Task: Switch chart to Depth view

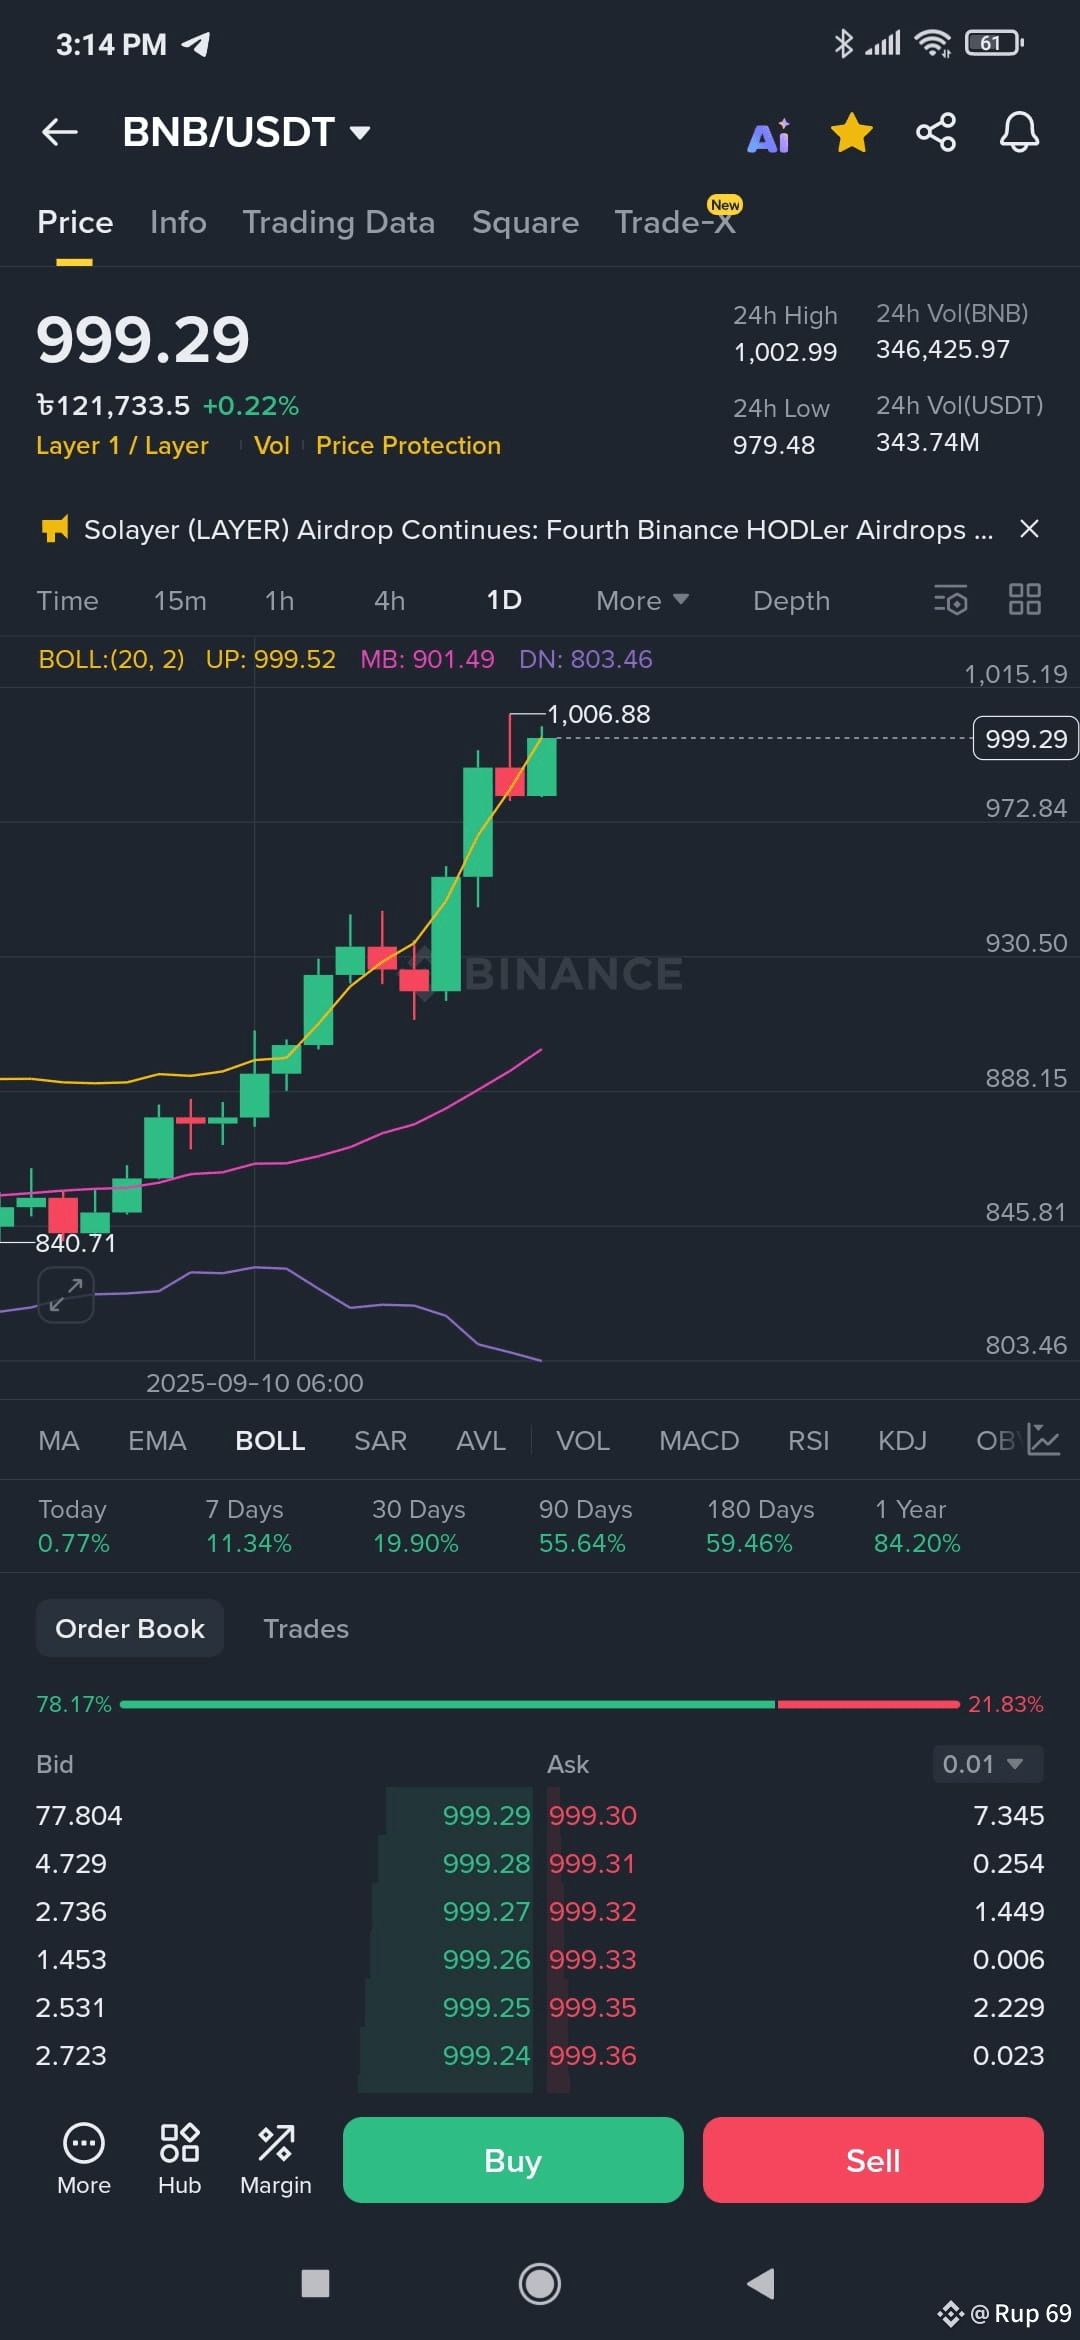Action: click(791, 600)
